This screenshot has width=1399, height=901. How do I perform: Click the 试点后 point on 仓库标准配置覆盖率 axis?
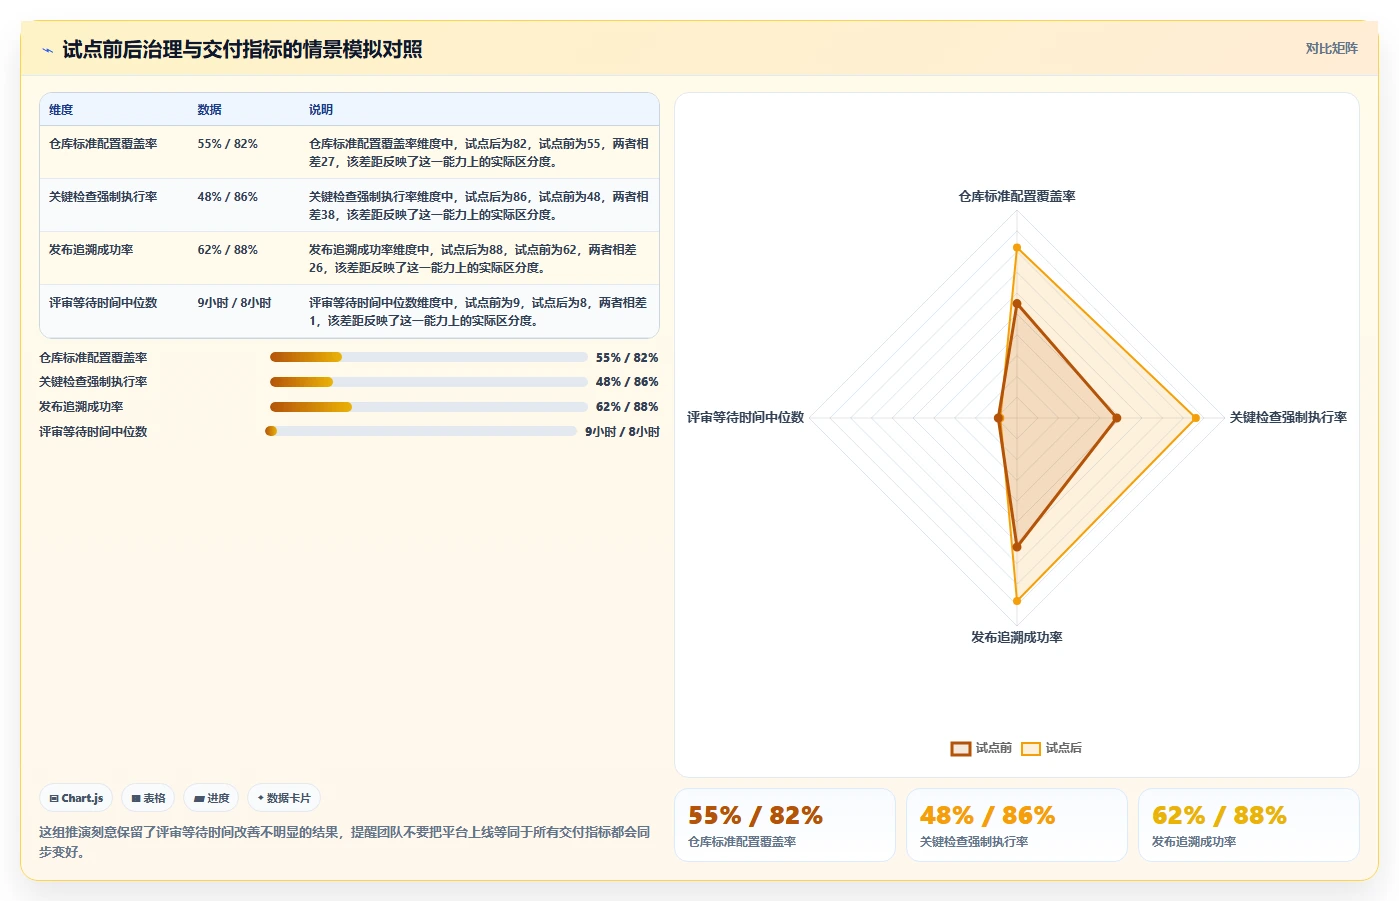click(1017, 248)
